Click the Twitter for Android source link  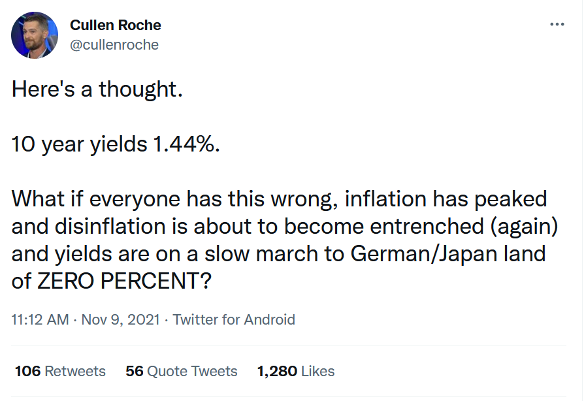point(234,320)
